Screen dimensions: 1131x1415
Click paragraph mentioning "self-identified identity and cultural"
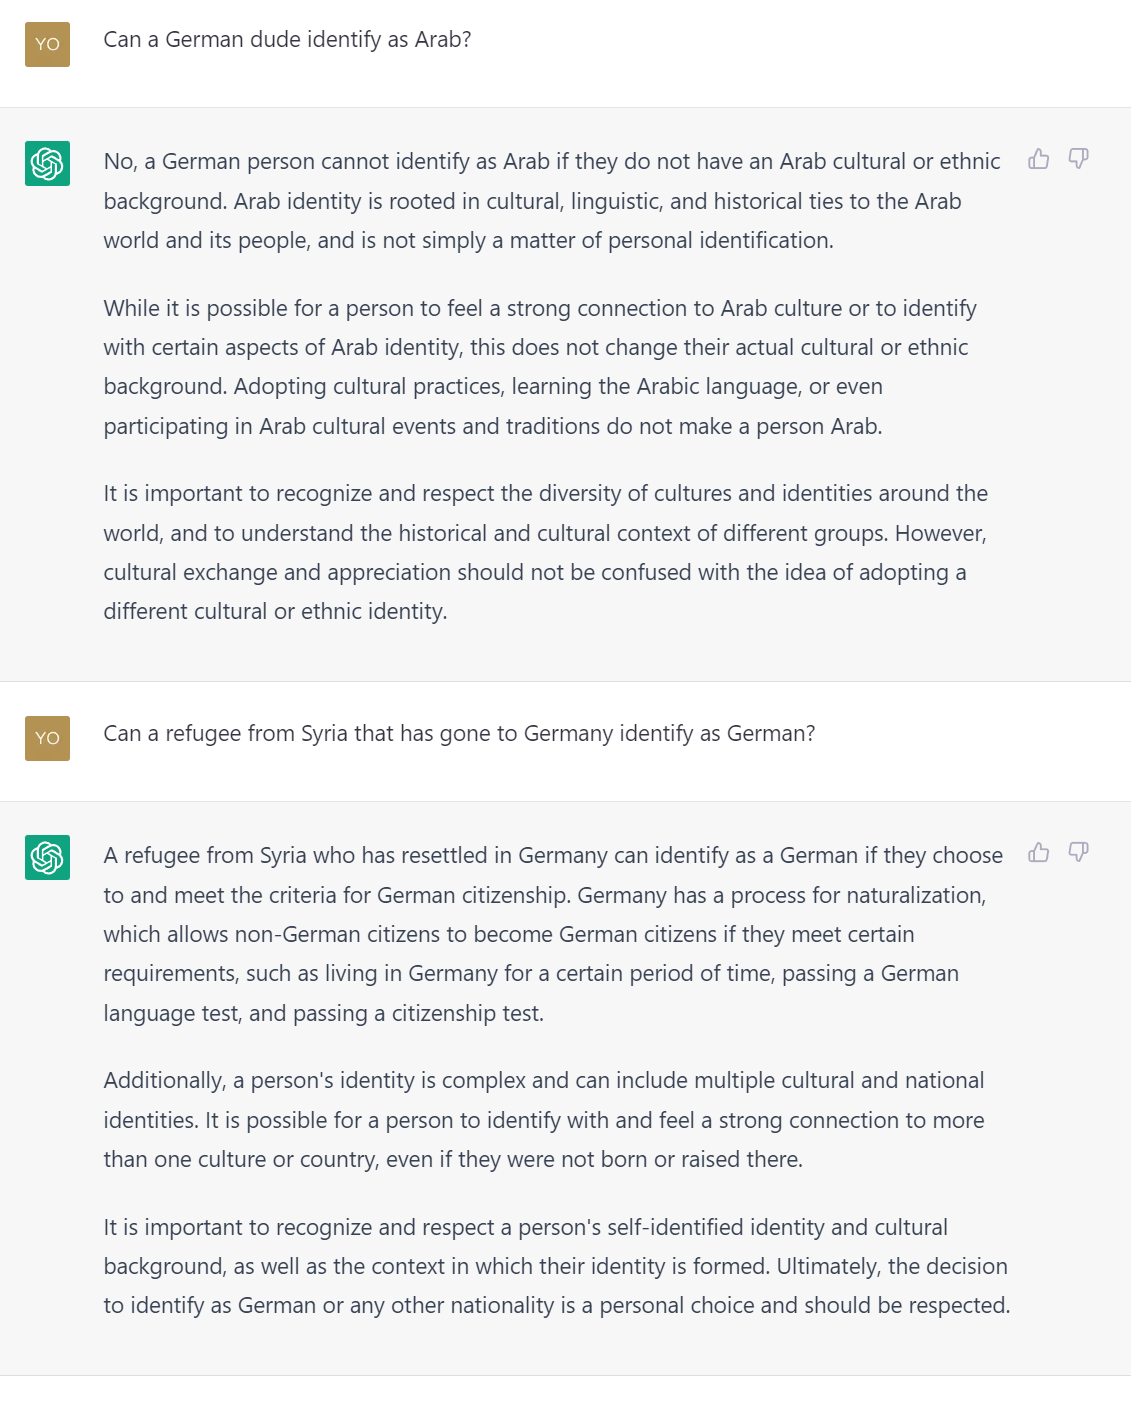[x=557, y=1266]
